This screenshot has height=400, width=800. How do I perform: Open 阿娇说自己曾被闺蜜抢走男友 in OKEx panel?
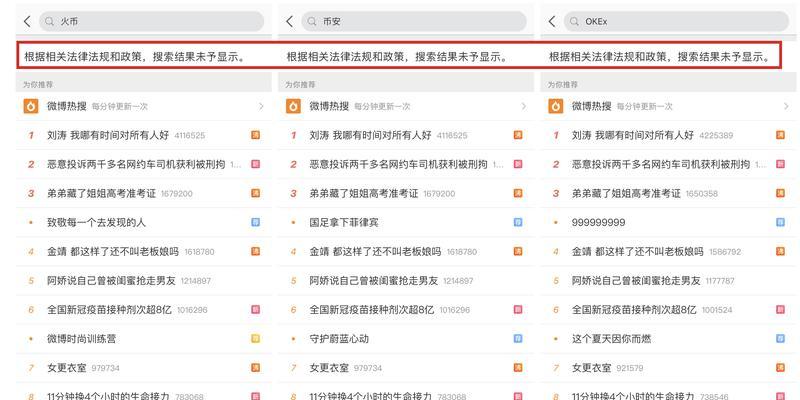coord(636,281)
